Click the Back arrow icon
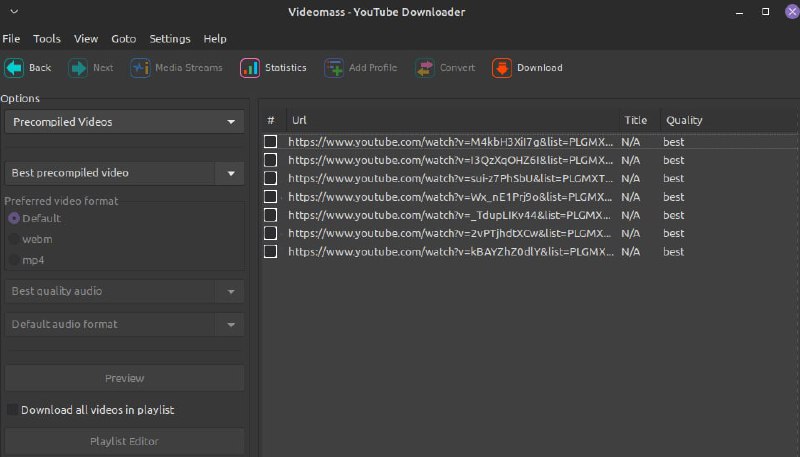The height and width of the screenshot is (457, 800). [14, 68]
